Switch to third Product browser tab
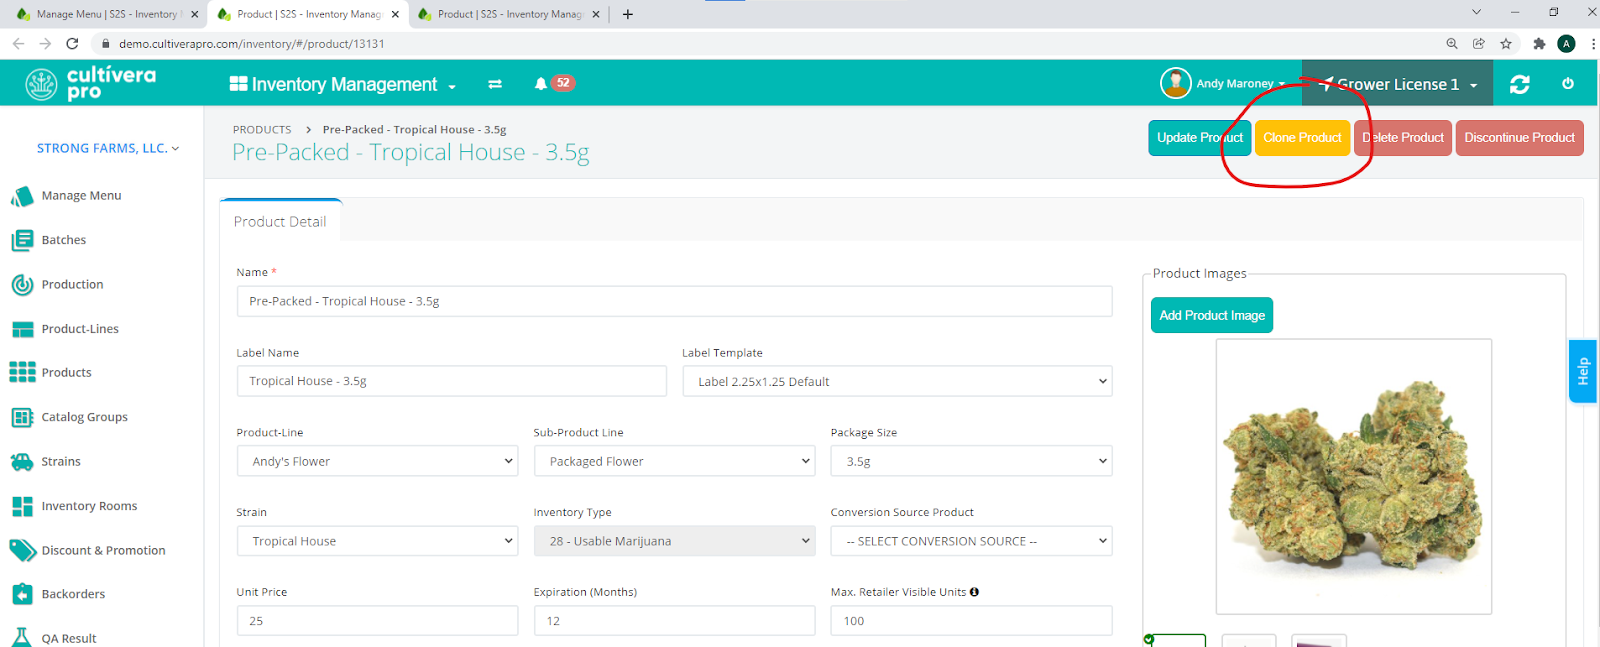Viewport: 1600px width, 647px height. 508,14
